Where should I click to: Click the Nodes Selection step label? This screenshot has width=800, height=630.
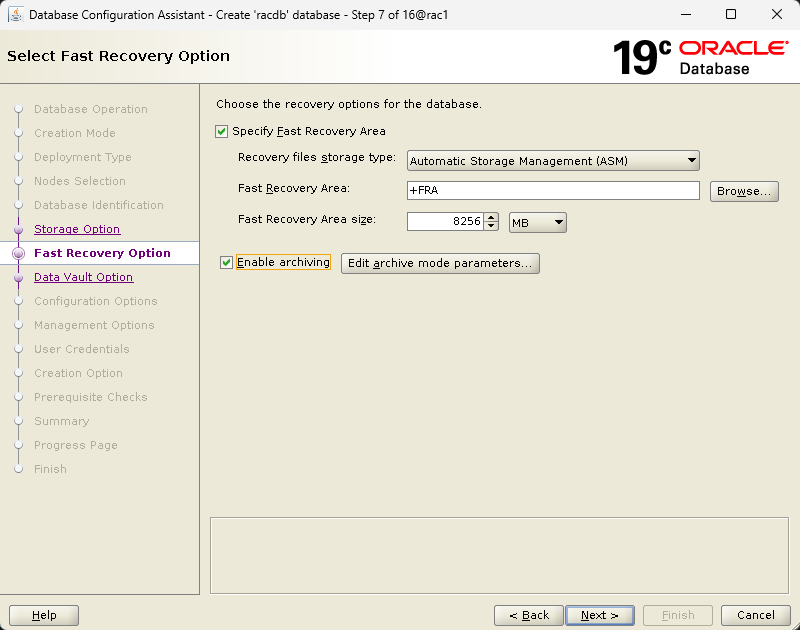coord(80,181)
